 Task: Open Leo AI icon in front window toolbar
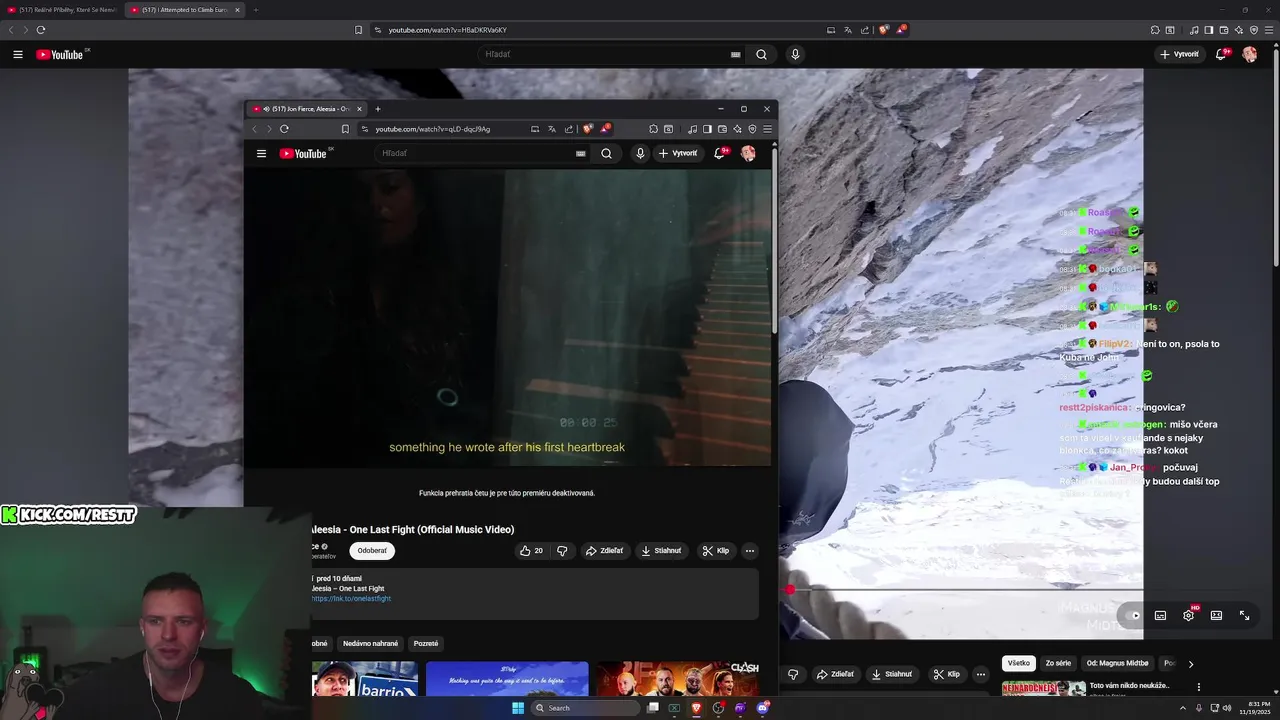(737, 129)
